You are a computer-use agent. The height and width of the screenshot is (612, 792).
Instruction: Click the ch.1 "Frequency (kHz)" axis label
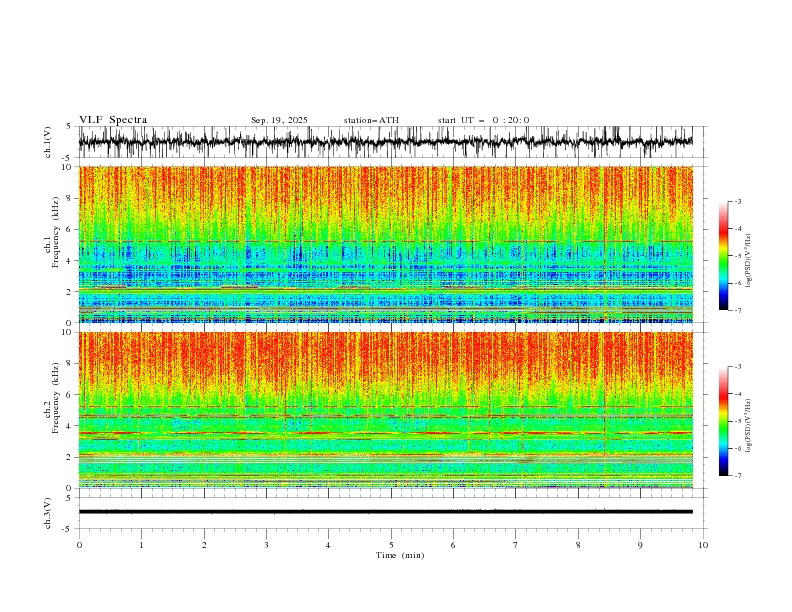coord(56,233)
